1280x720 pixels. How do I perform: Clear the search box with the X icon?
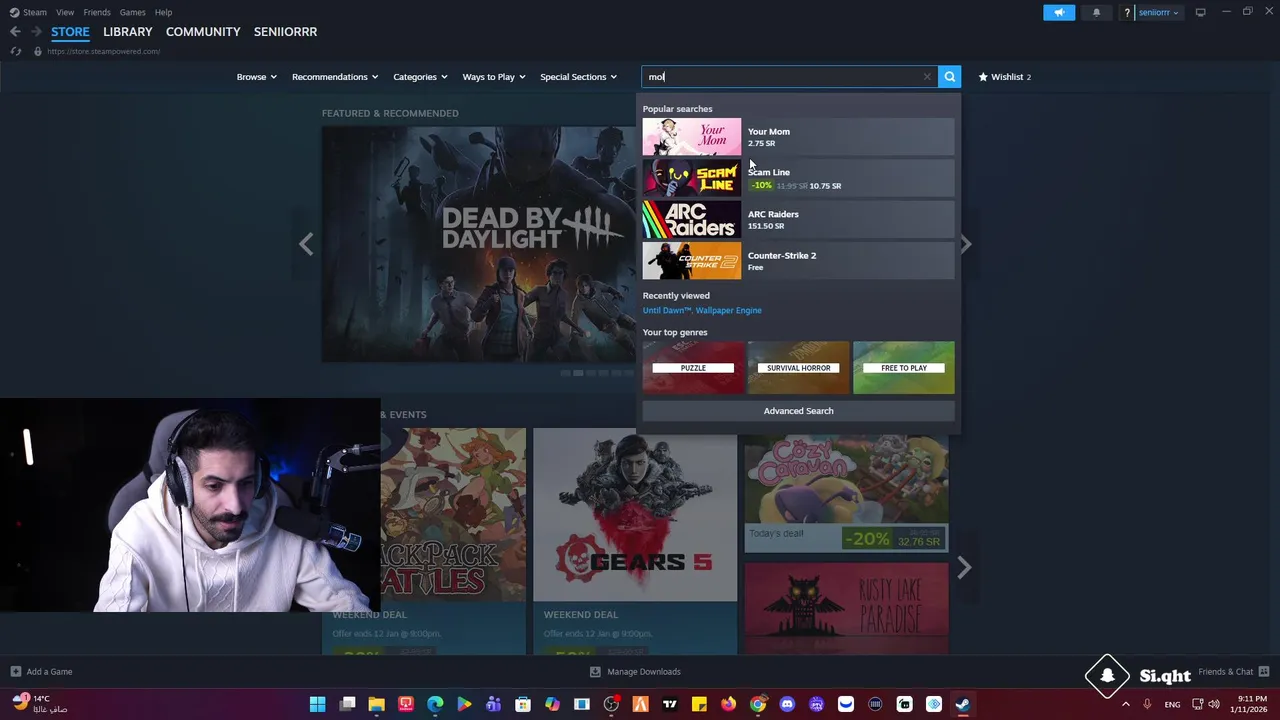927,77
